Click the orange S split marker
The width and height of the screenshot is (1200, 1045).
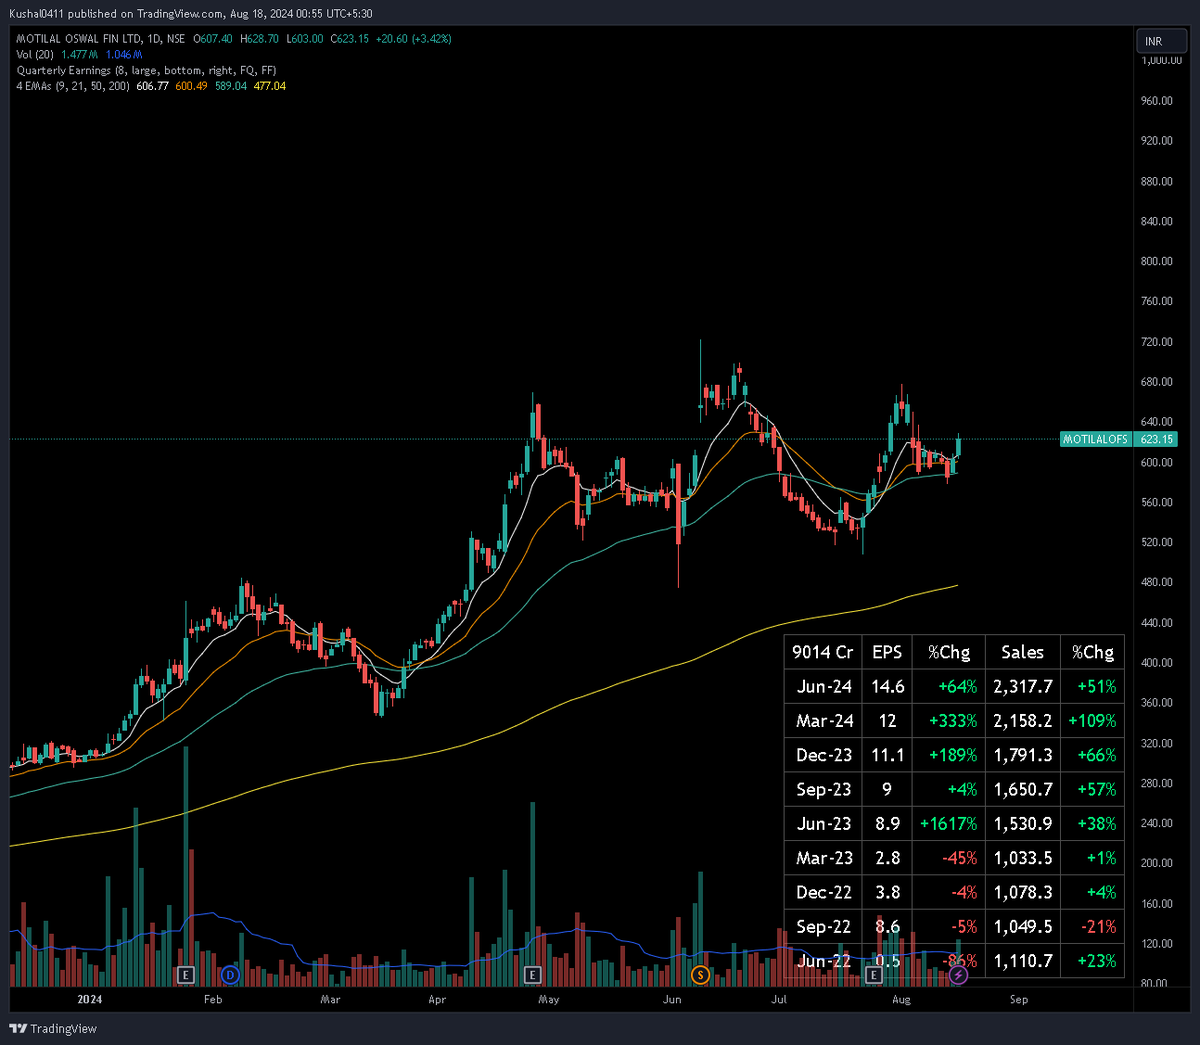(x=702, y=972)
